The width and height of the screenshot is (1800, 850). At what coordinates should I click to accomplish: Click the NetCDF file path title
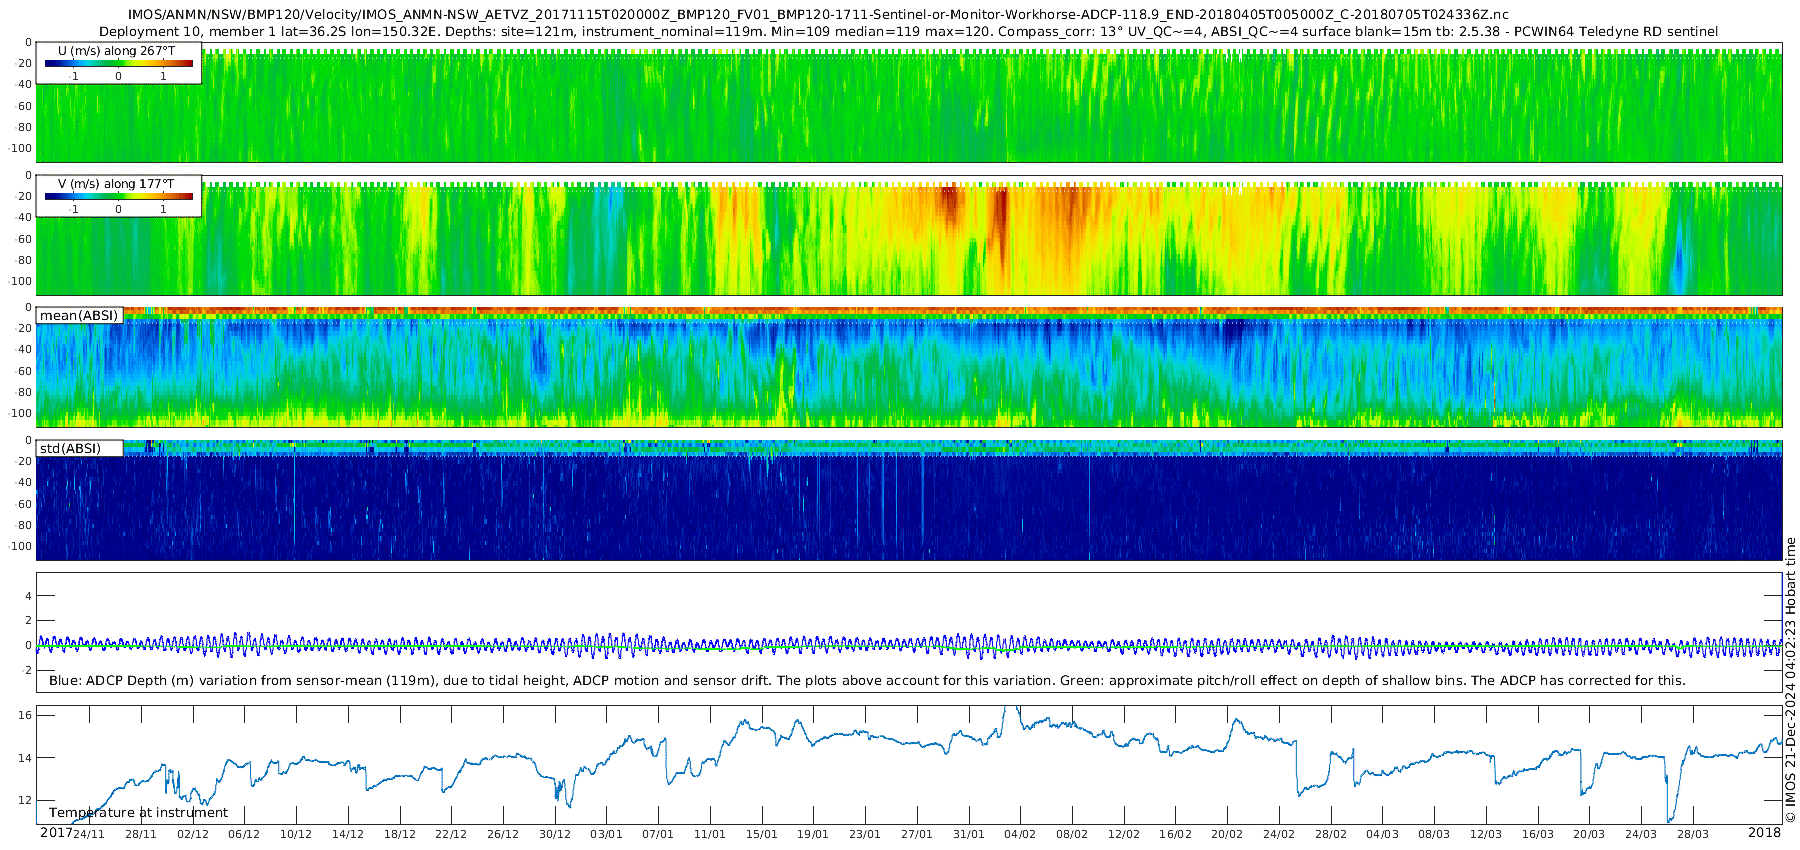click(818, 15)
